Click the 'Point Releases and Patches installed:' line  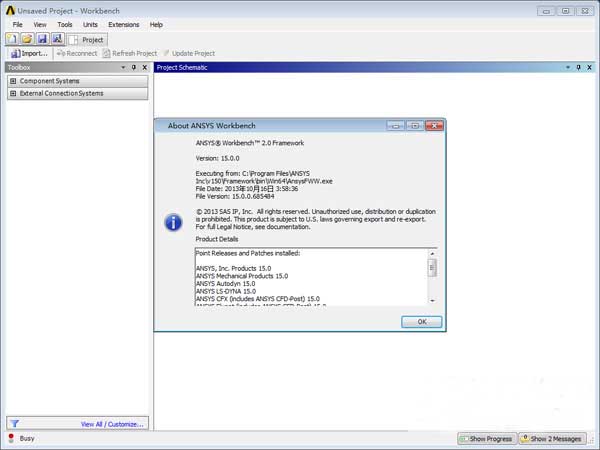[x=248, y=253]
